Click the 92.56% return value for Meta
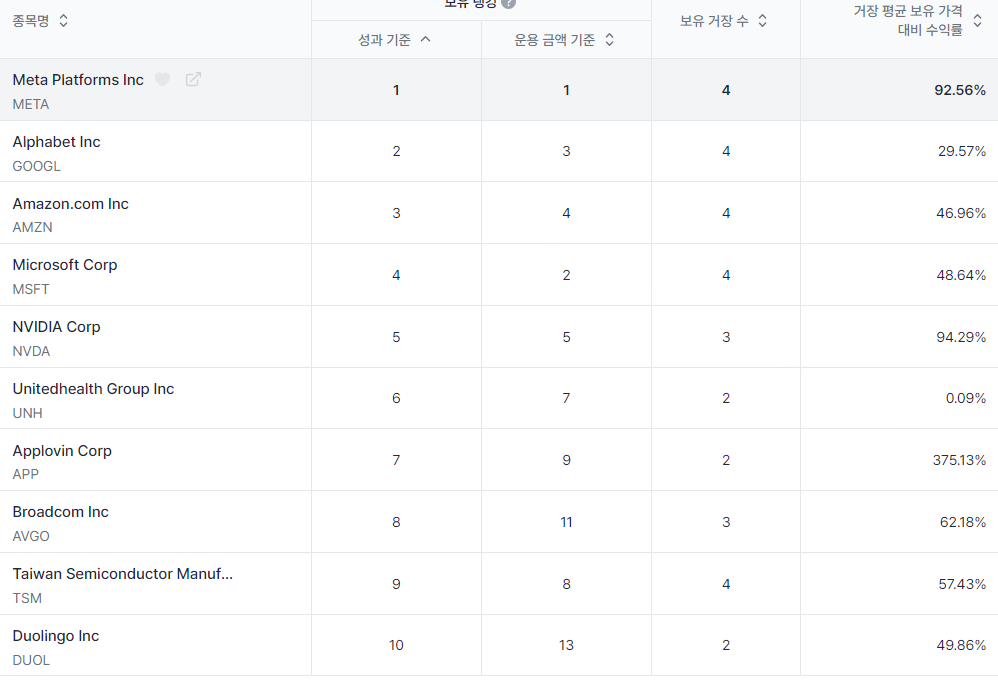Screen dimensions: 998x691 [960, 90]
